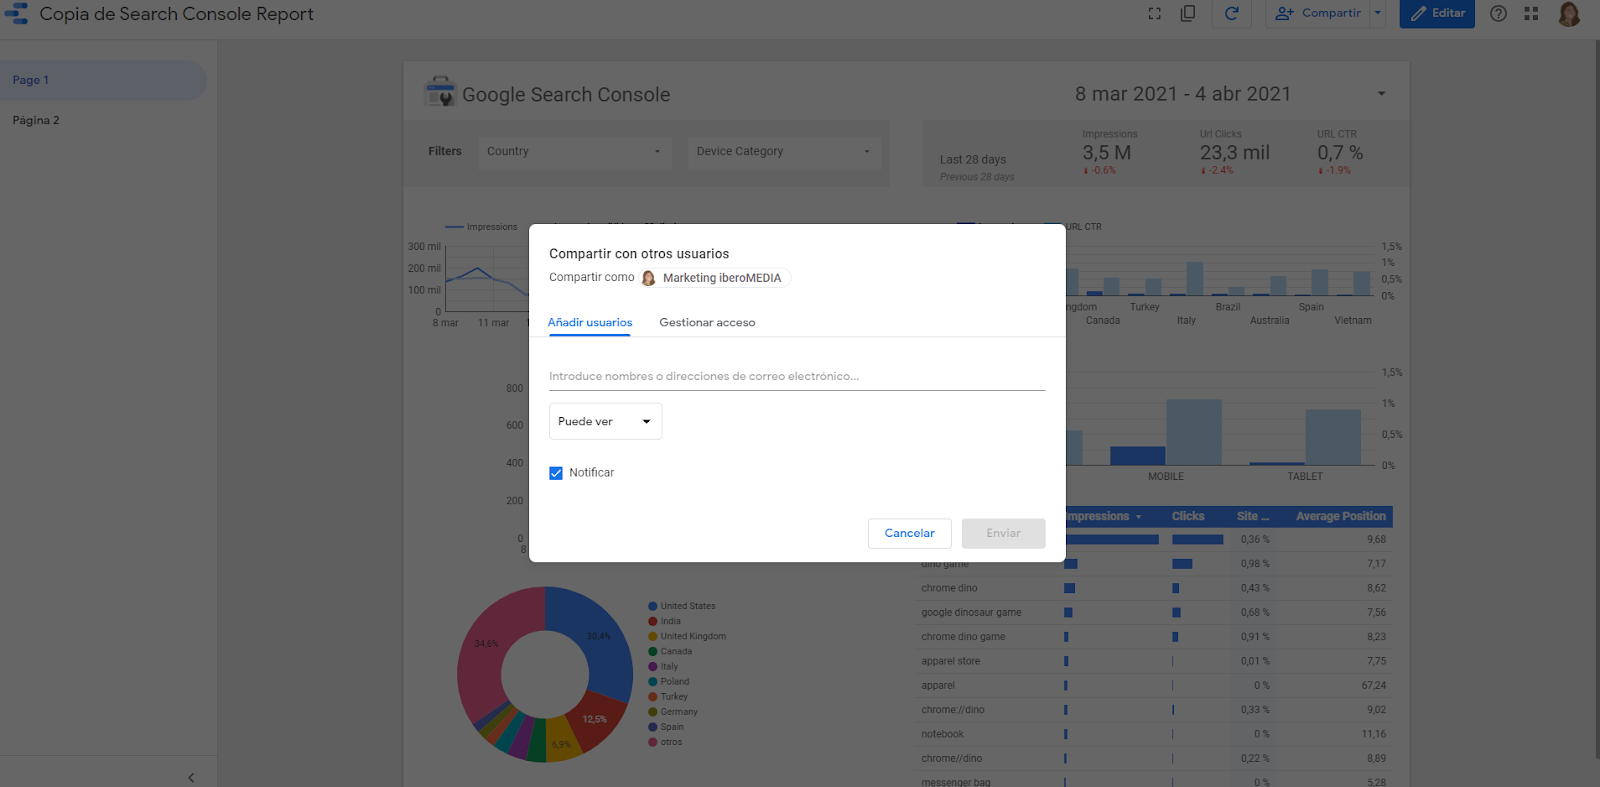1600x787 pixels.
Task: Open the help question mark icon
Action: pyautogui.click(x=1498, y=14)
